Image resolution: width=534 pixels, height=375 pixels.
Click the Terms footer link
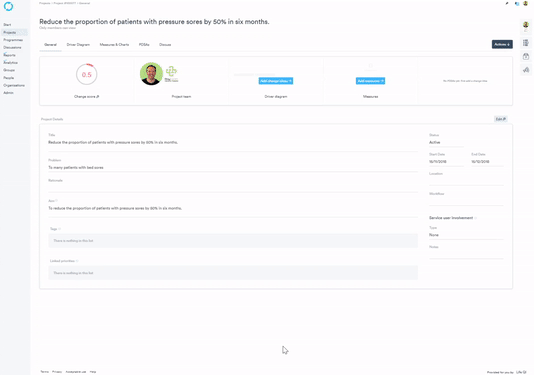click(45, 372)
